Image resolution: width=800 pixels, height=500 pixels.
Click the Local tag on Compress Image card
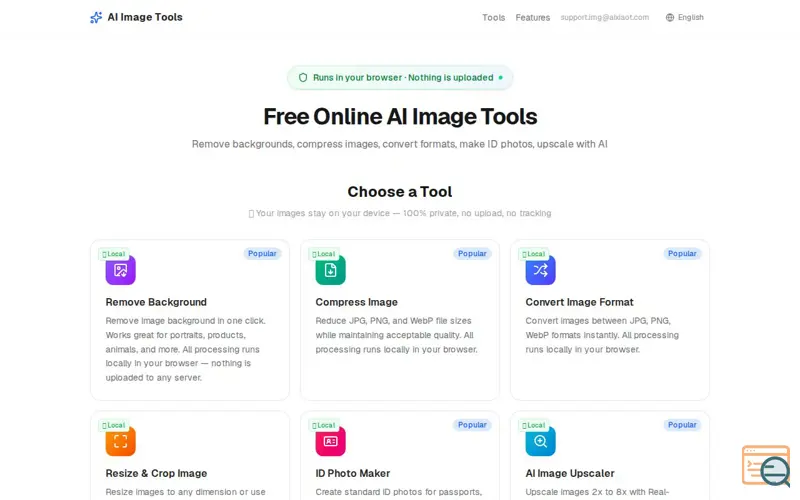(x=324, y=254)
